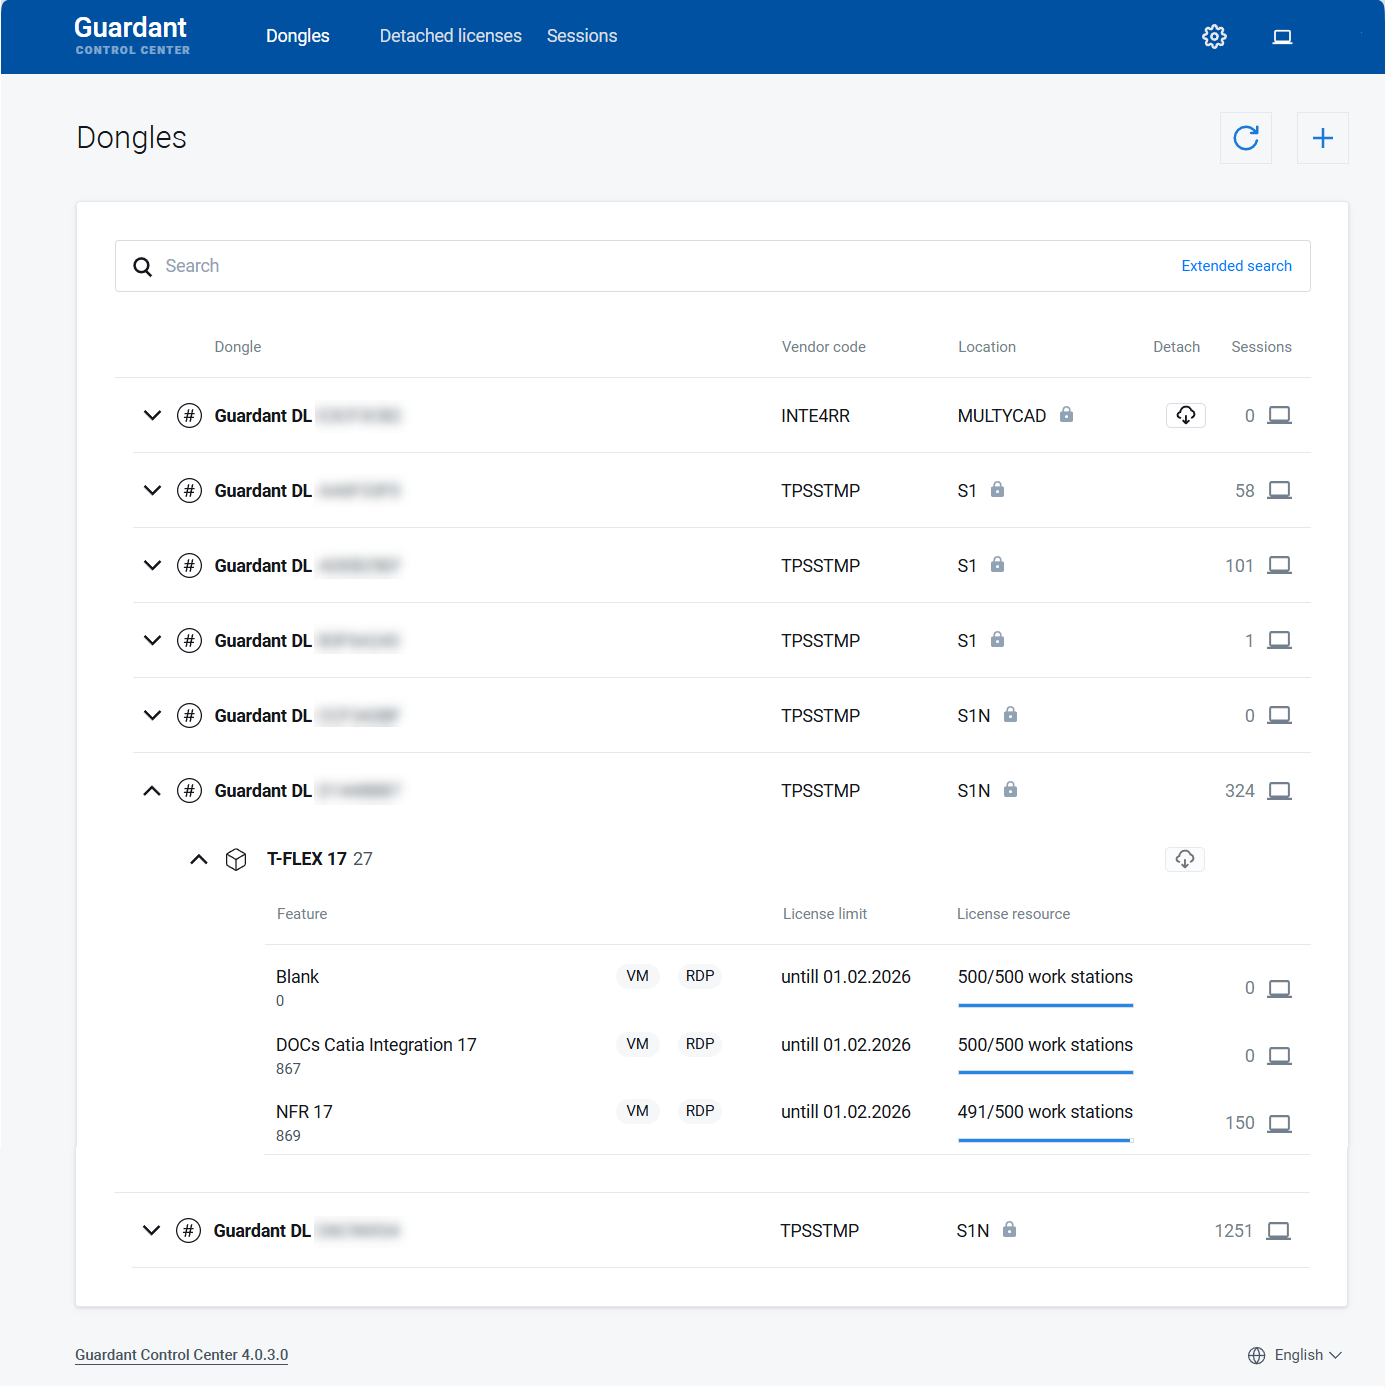This screenshot has height=1389, width=1385.
Task: Click the DOCs Catia Integration 17 resource bar
Action: (1046, 1073)
